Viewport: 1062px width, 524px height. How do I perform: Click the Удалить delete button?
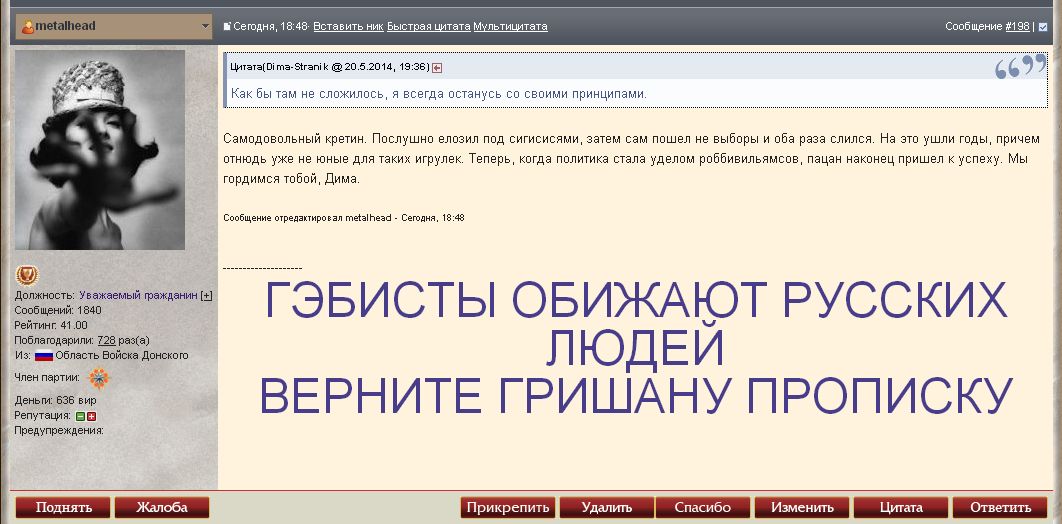click(x=607, y=507)
